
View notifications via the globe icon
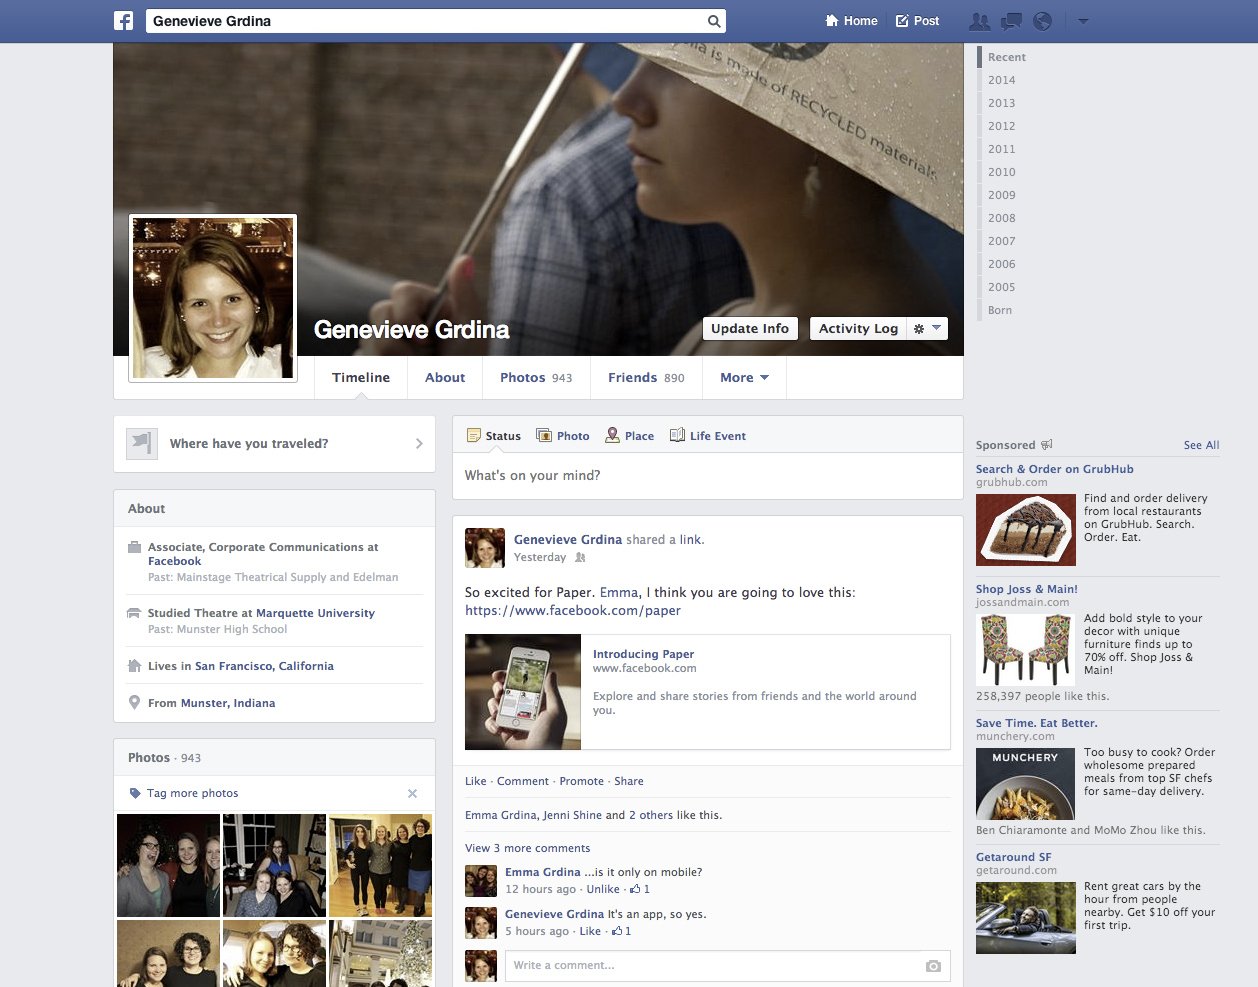click(x=1042, y=20)
